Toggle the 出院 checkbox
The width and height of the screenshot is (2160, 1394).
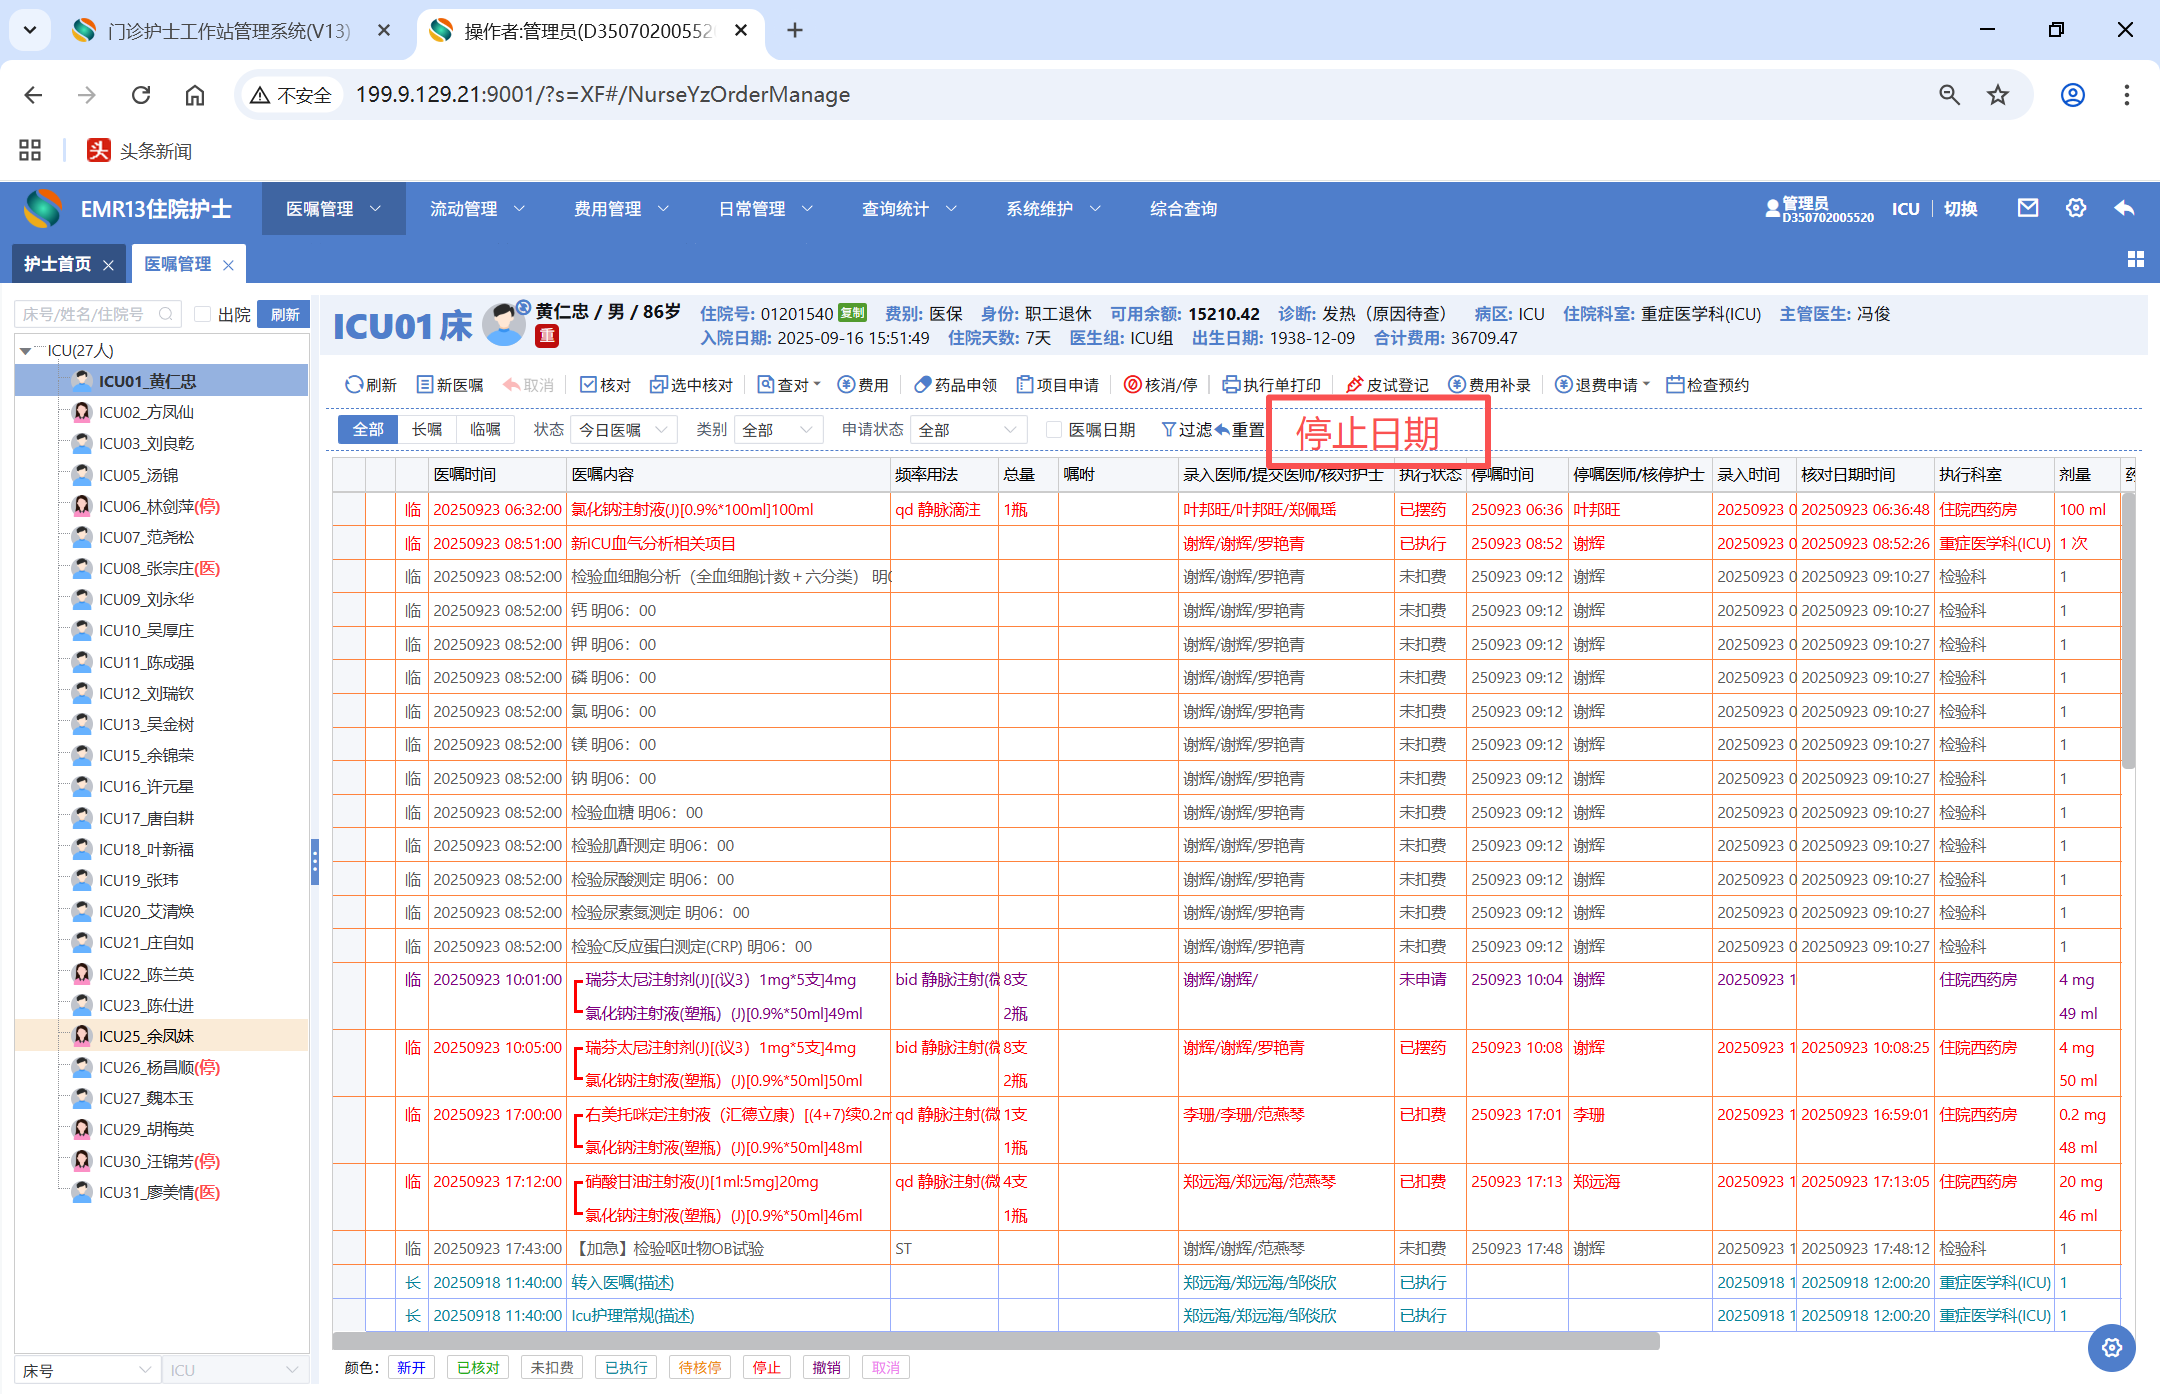[203, 314]
